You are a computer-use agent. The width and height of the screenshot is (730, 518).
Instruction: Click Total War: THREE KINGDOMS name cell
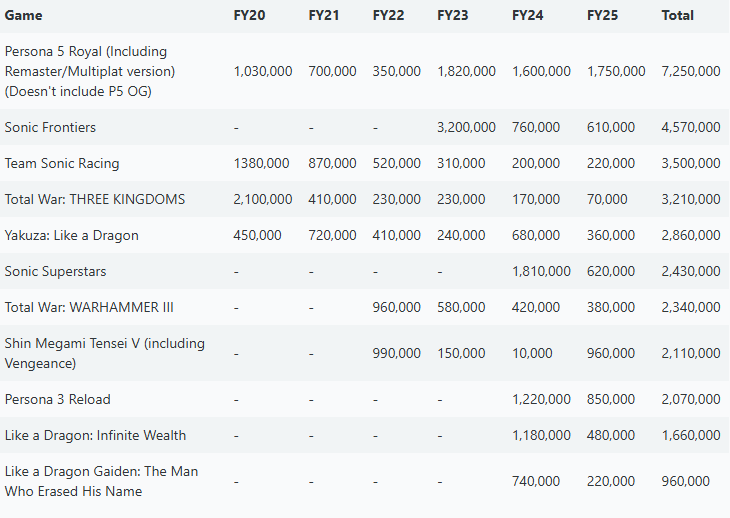click(x=95, y=199)
